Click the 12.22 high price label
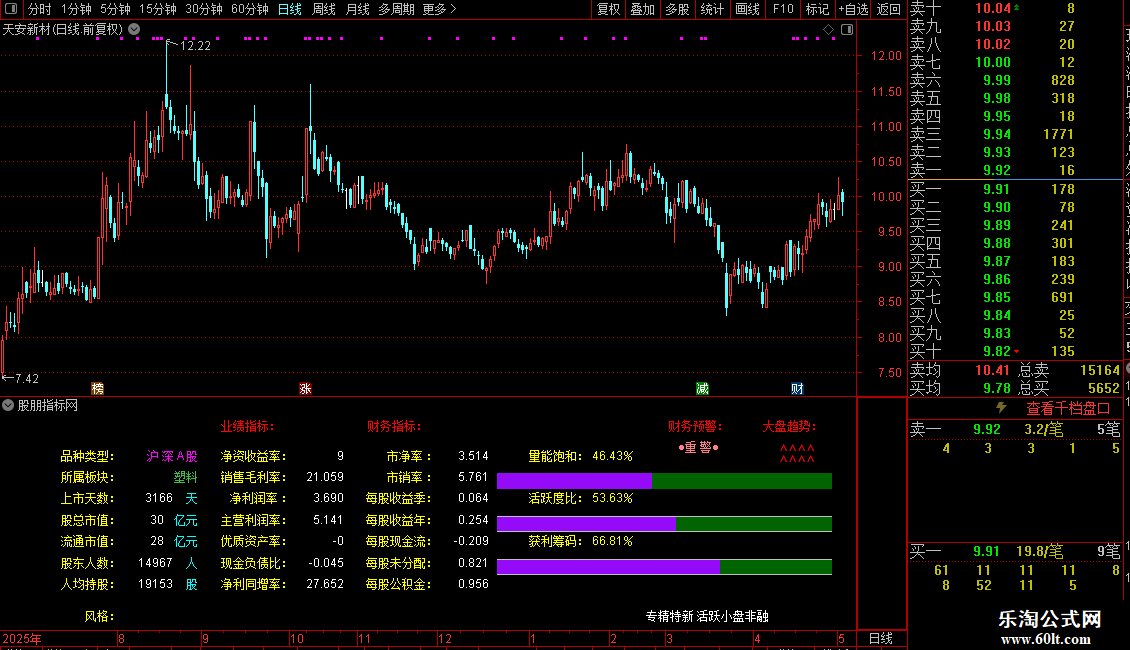This screenshot has width=1130, height=650. coord(195,46)
